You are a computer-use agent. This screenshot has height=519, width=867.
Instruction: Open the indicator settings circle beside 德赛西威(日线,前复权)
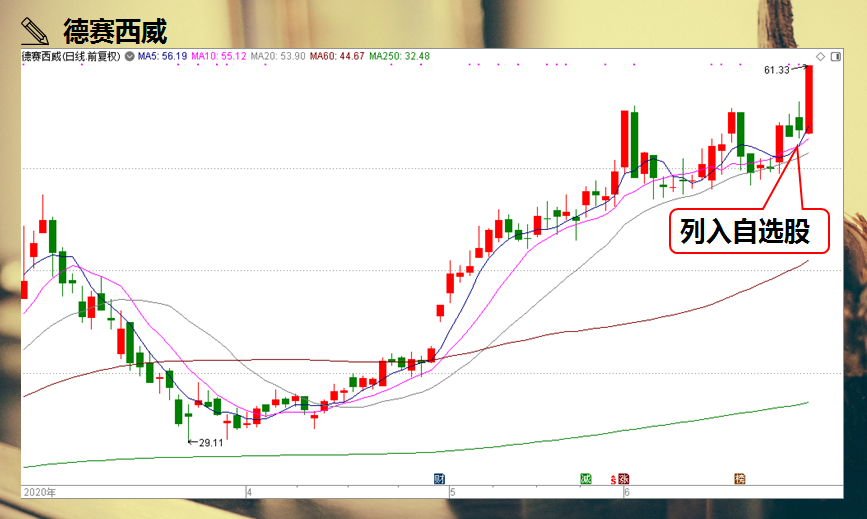tap(129, 56)
